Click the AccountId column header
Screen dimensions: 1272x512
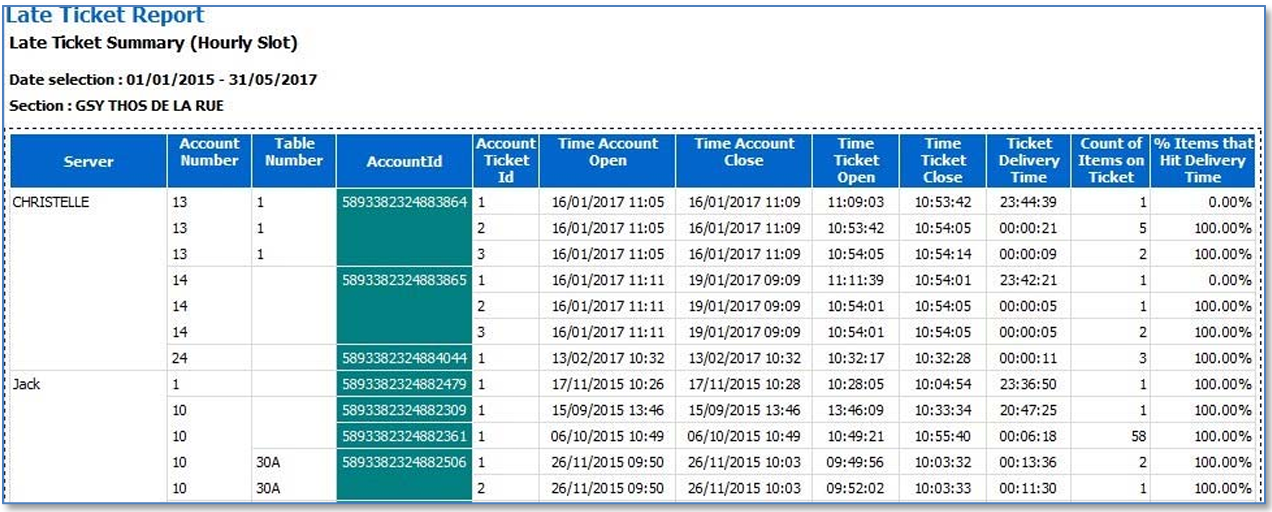(x=404, y=161)
